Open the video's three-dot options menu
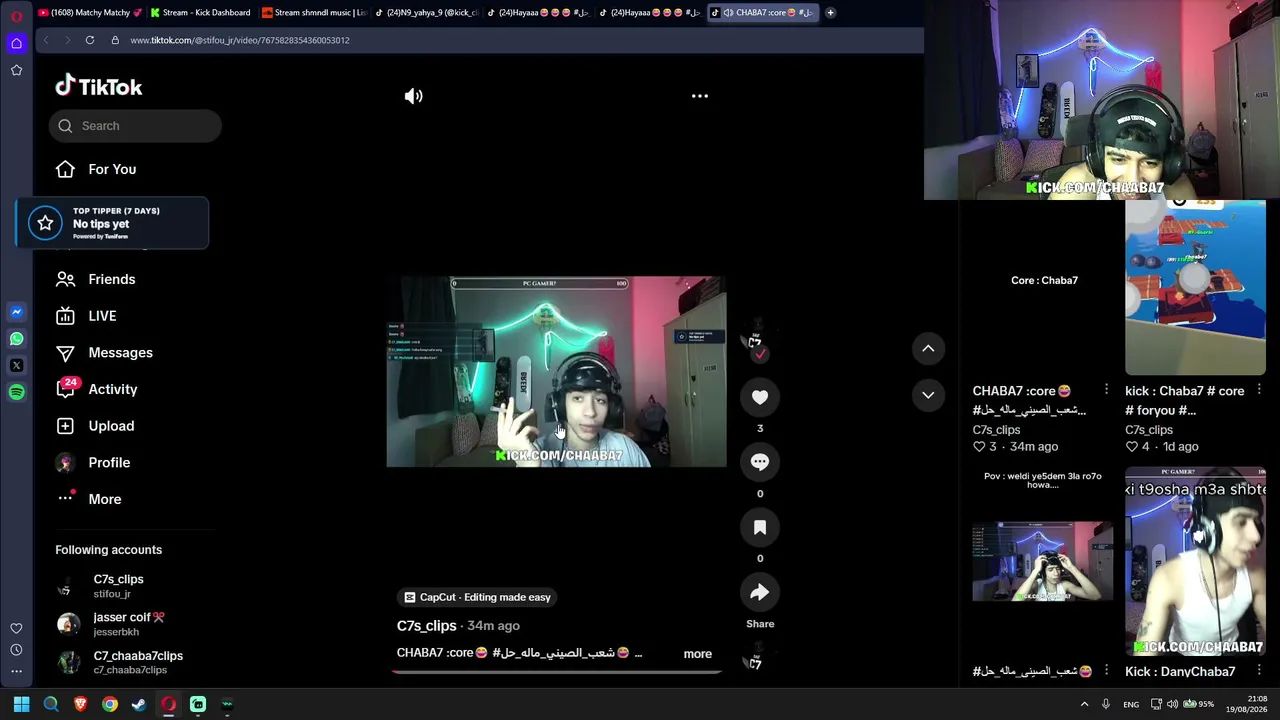Image resolution: width=1280 pixels, height=720 pixels. pyautogui.click(x=700, y=96)
